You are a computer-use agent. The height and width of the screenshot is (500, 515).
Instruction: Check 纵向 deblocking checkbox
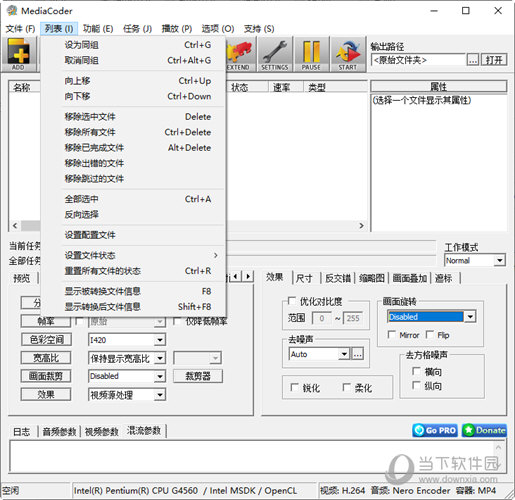[416, 385]
